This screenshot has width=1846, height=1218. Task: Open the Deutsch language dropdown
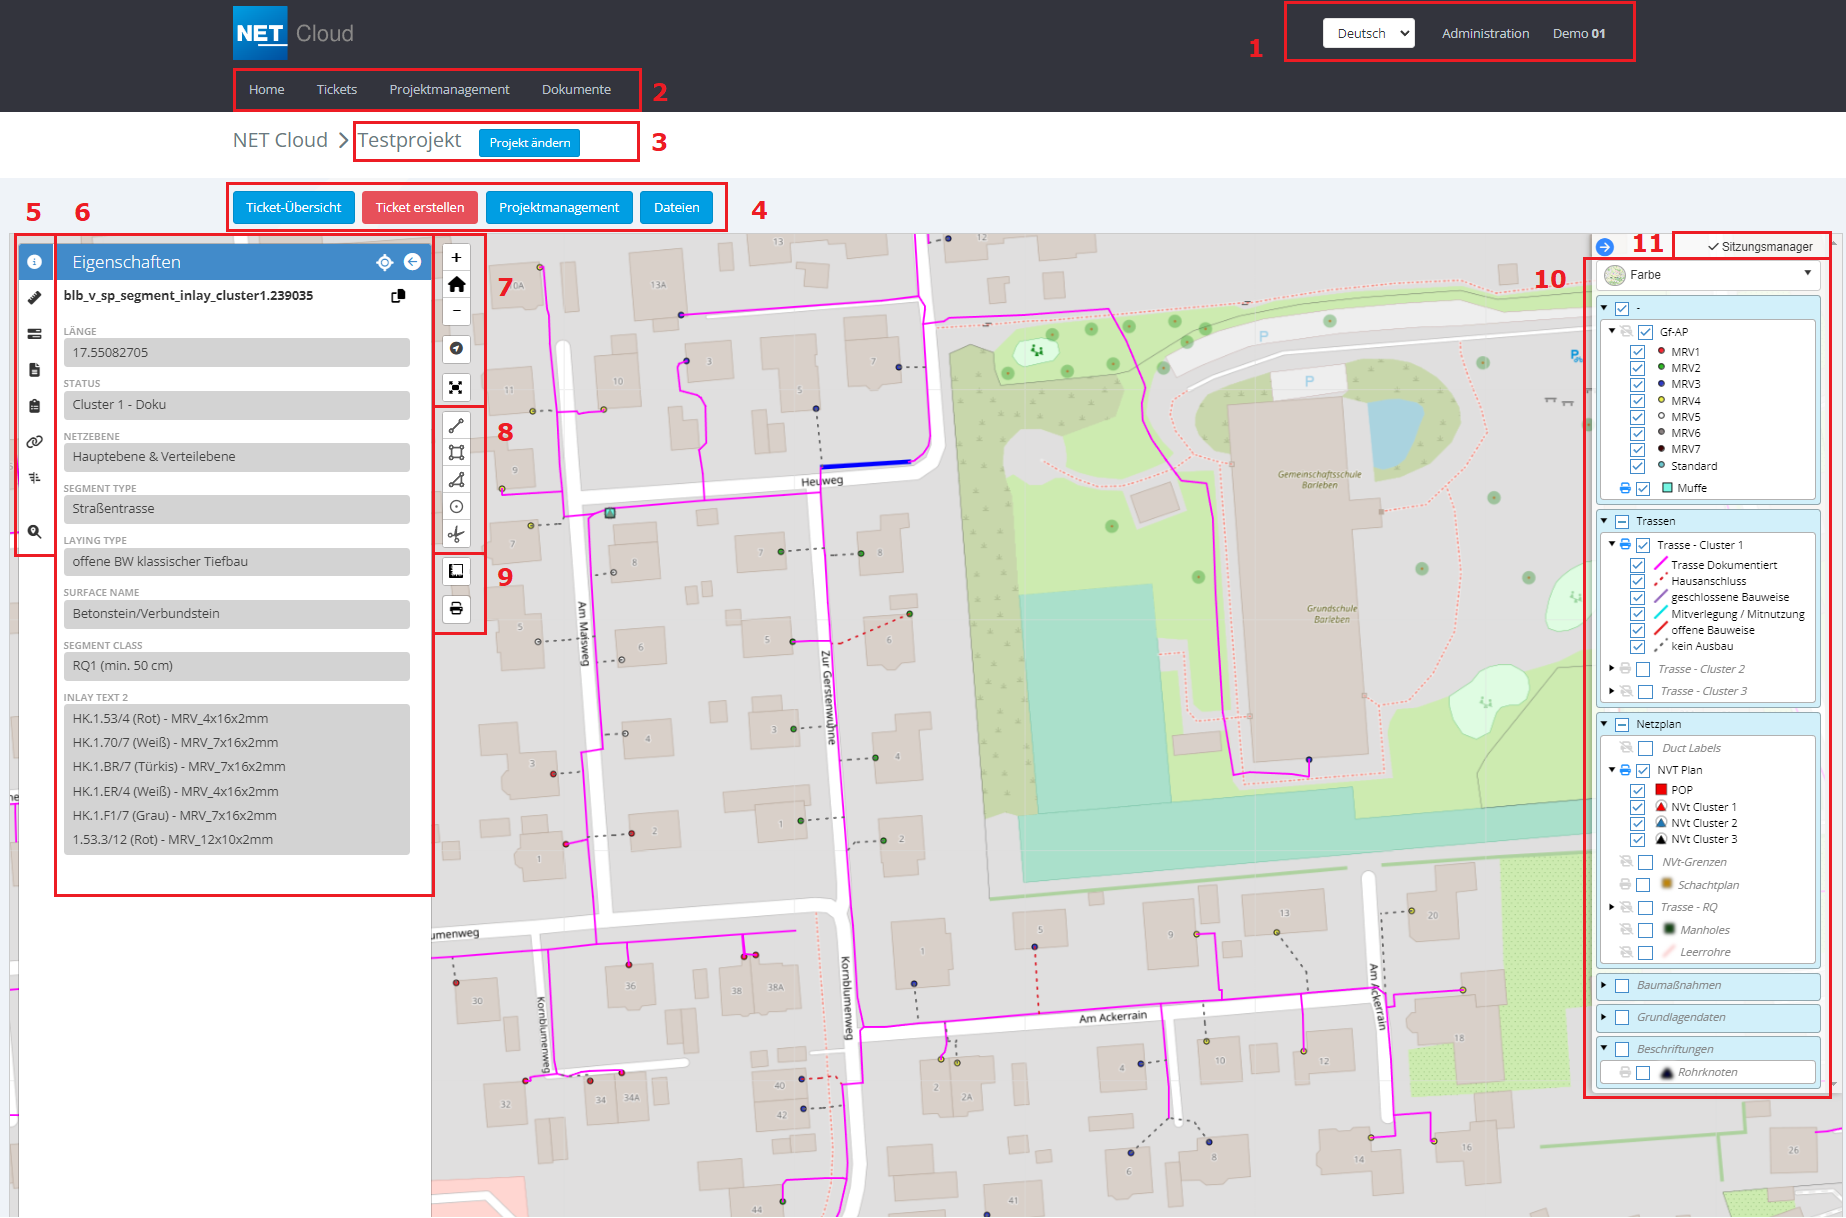click(x=1368, y=33)
